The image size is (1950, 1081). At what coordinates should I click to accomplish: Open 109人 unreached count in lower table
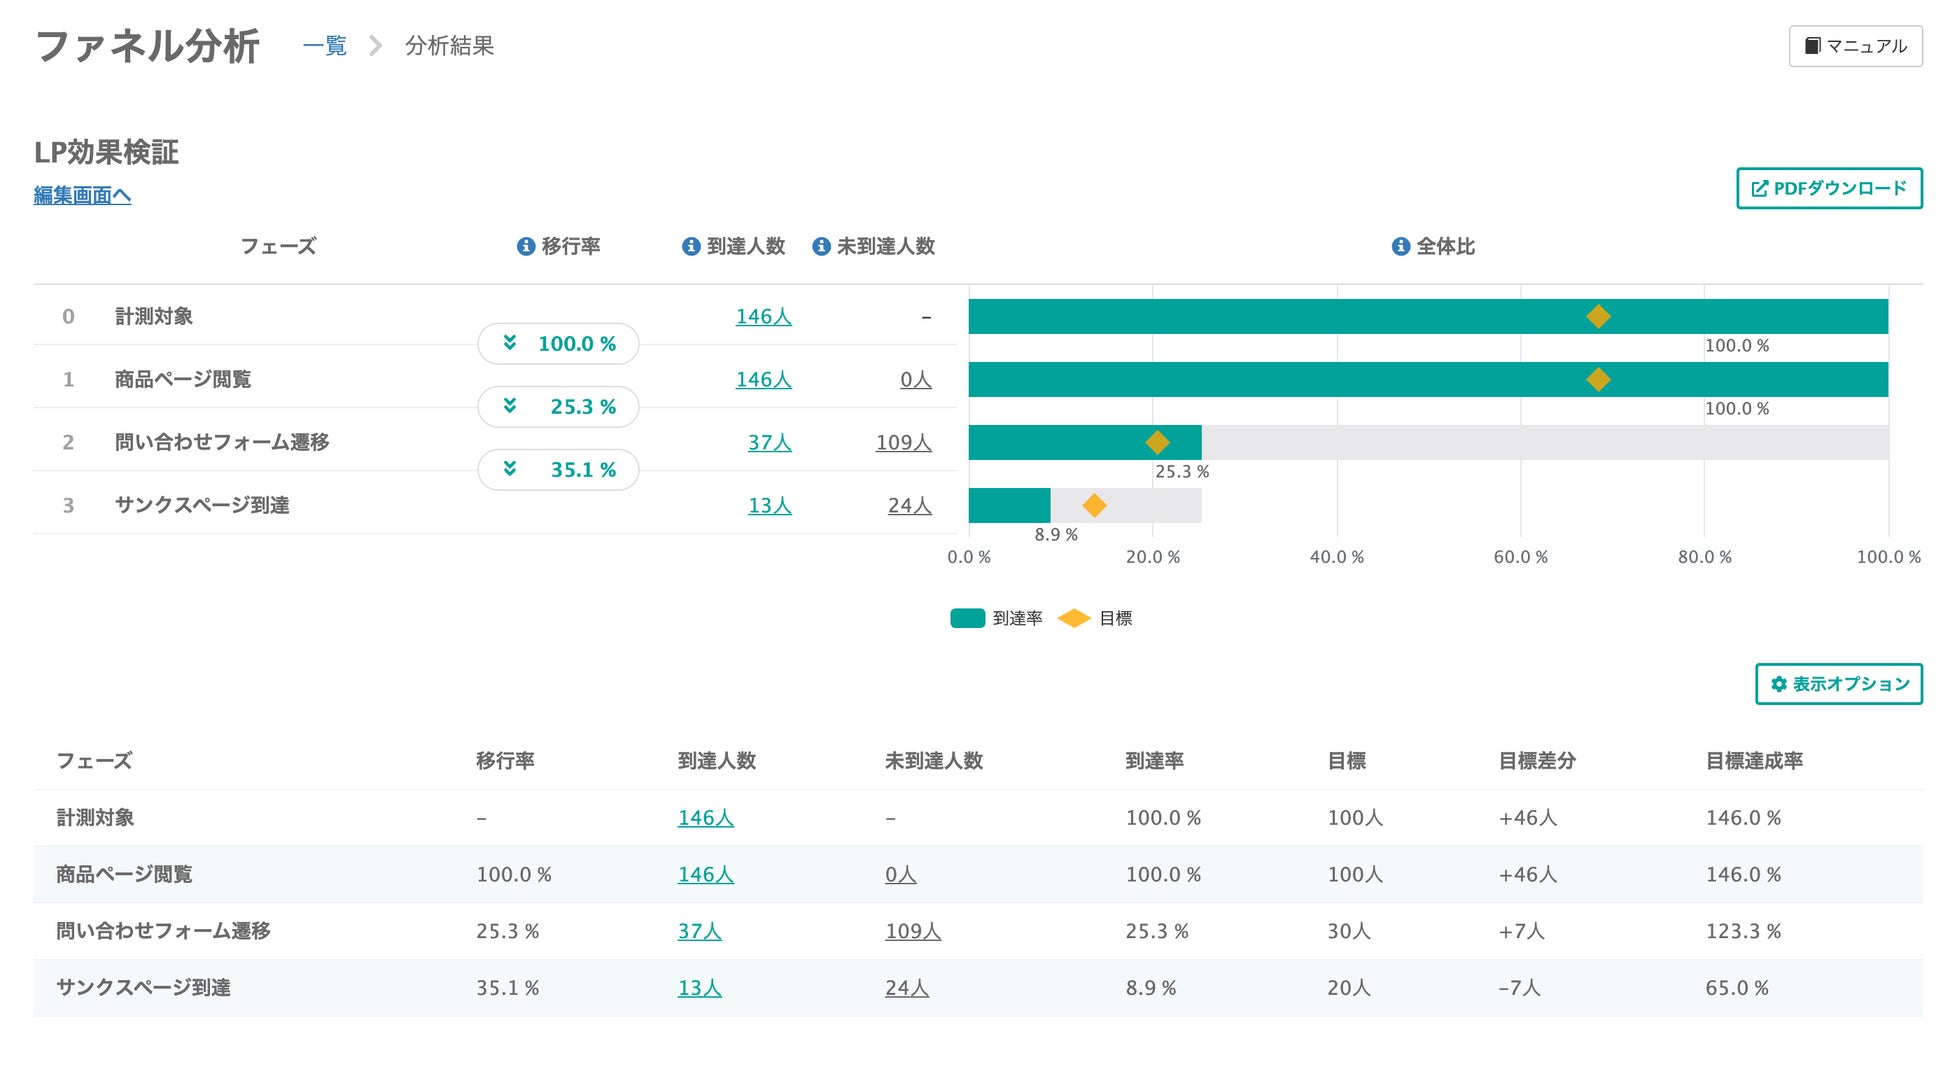point(912,931)
